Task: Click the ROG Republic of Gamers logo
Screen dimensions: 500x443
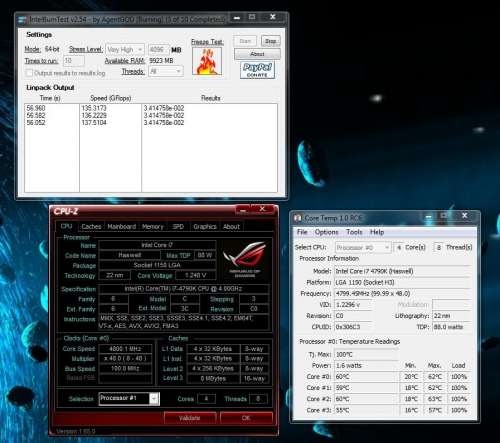Action: 245,260
